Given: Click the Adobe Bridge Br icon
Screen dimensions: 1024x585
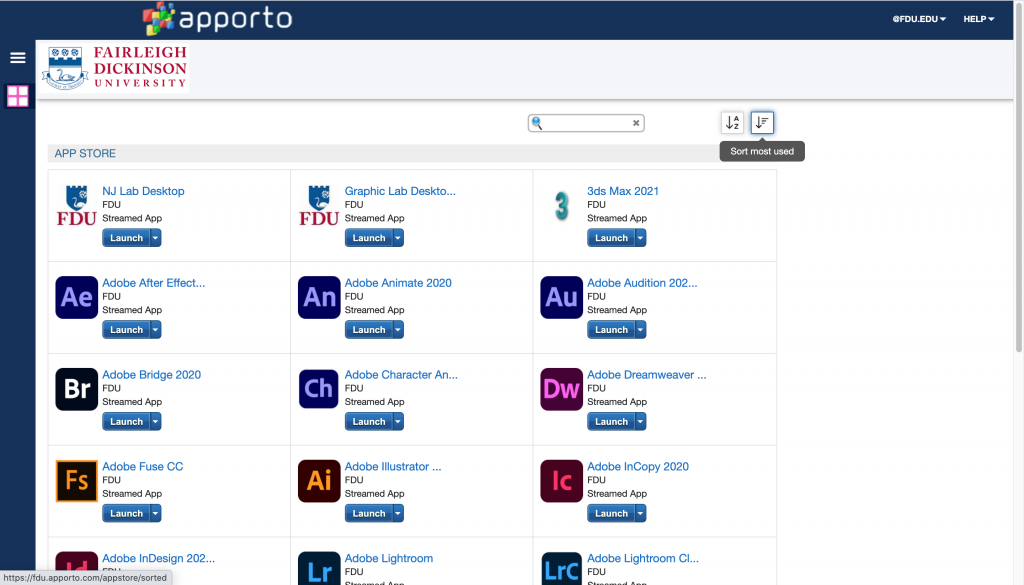Looking at the screenshot, I should 76,389.
